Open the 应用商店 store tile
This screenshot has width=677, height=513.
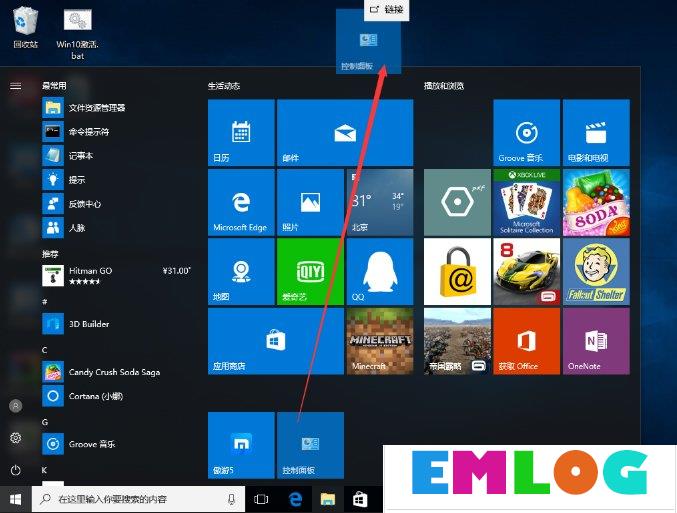click(276, 341)
